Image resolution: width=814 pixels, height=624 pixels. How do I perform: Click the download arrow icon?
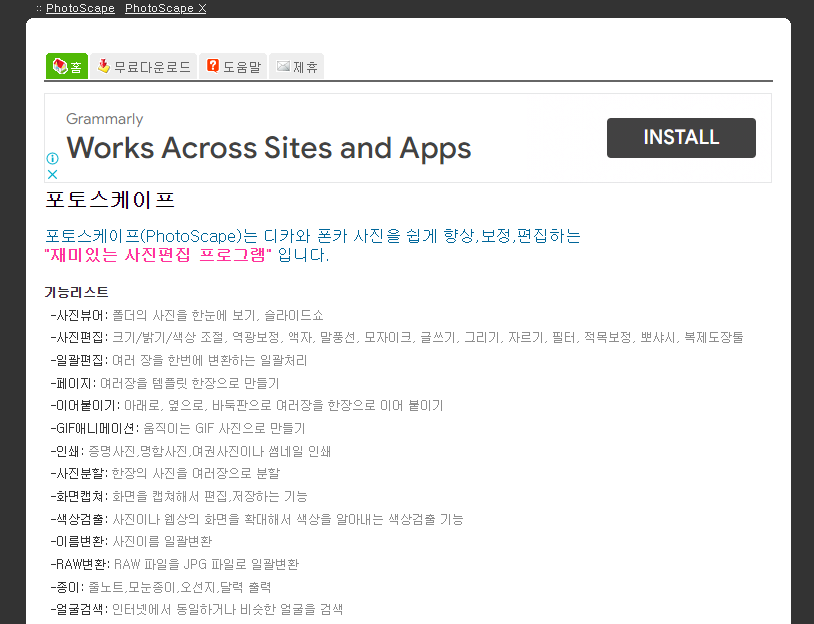click(x=104, y=66)
